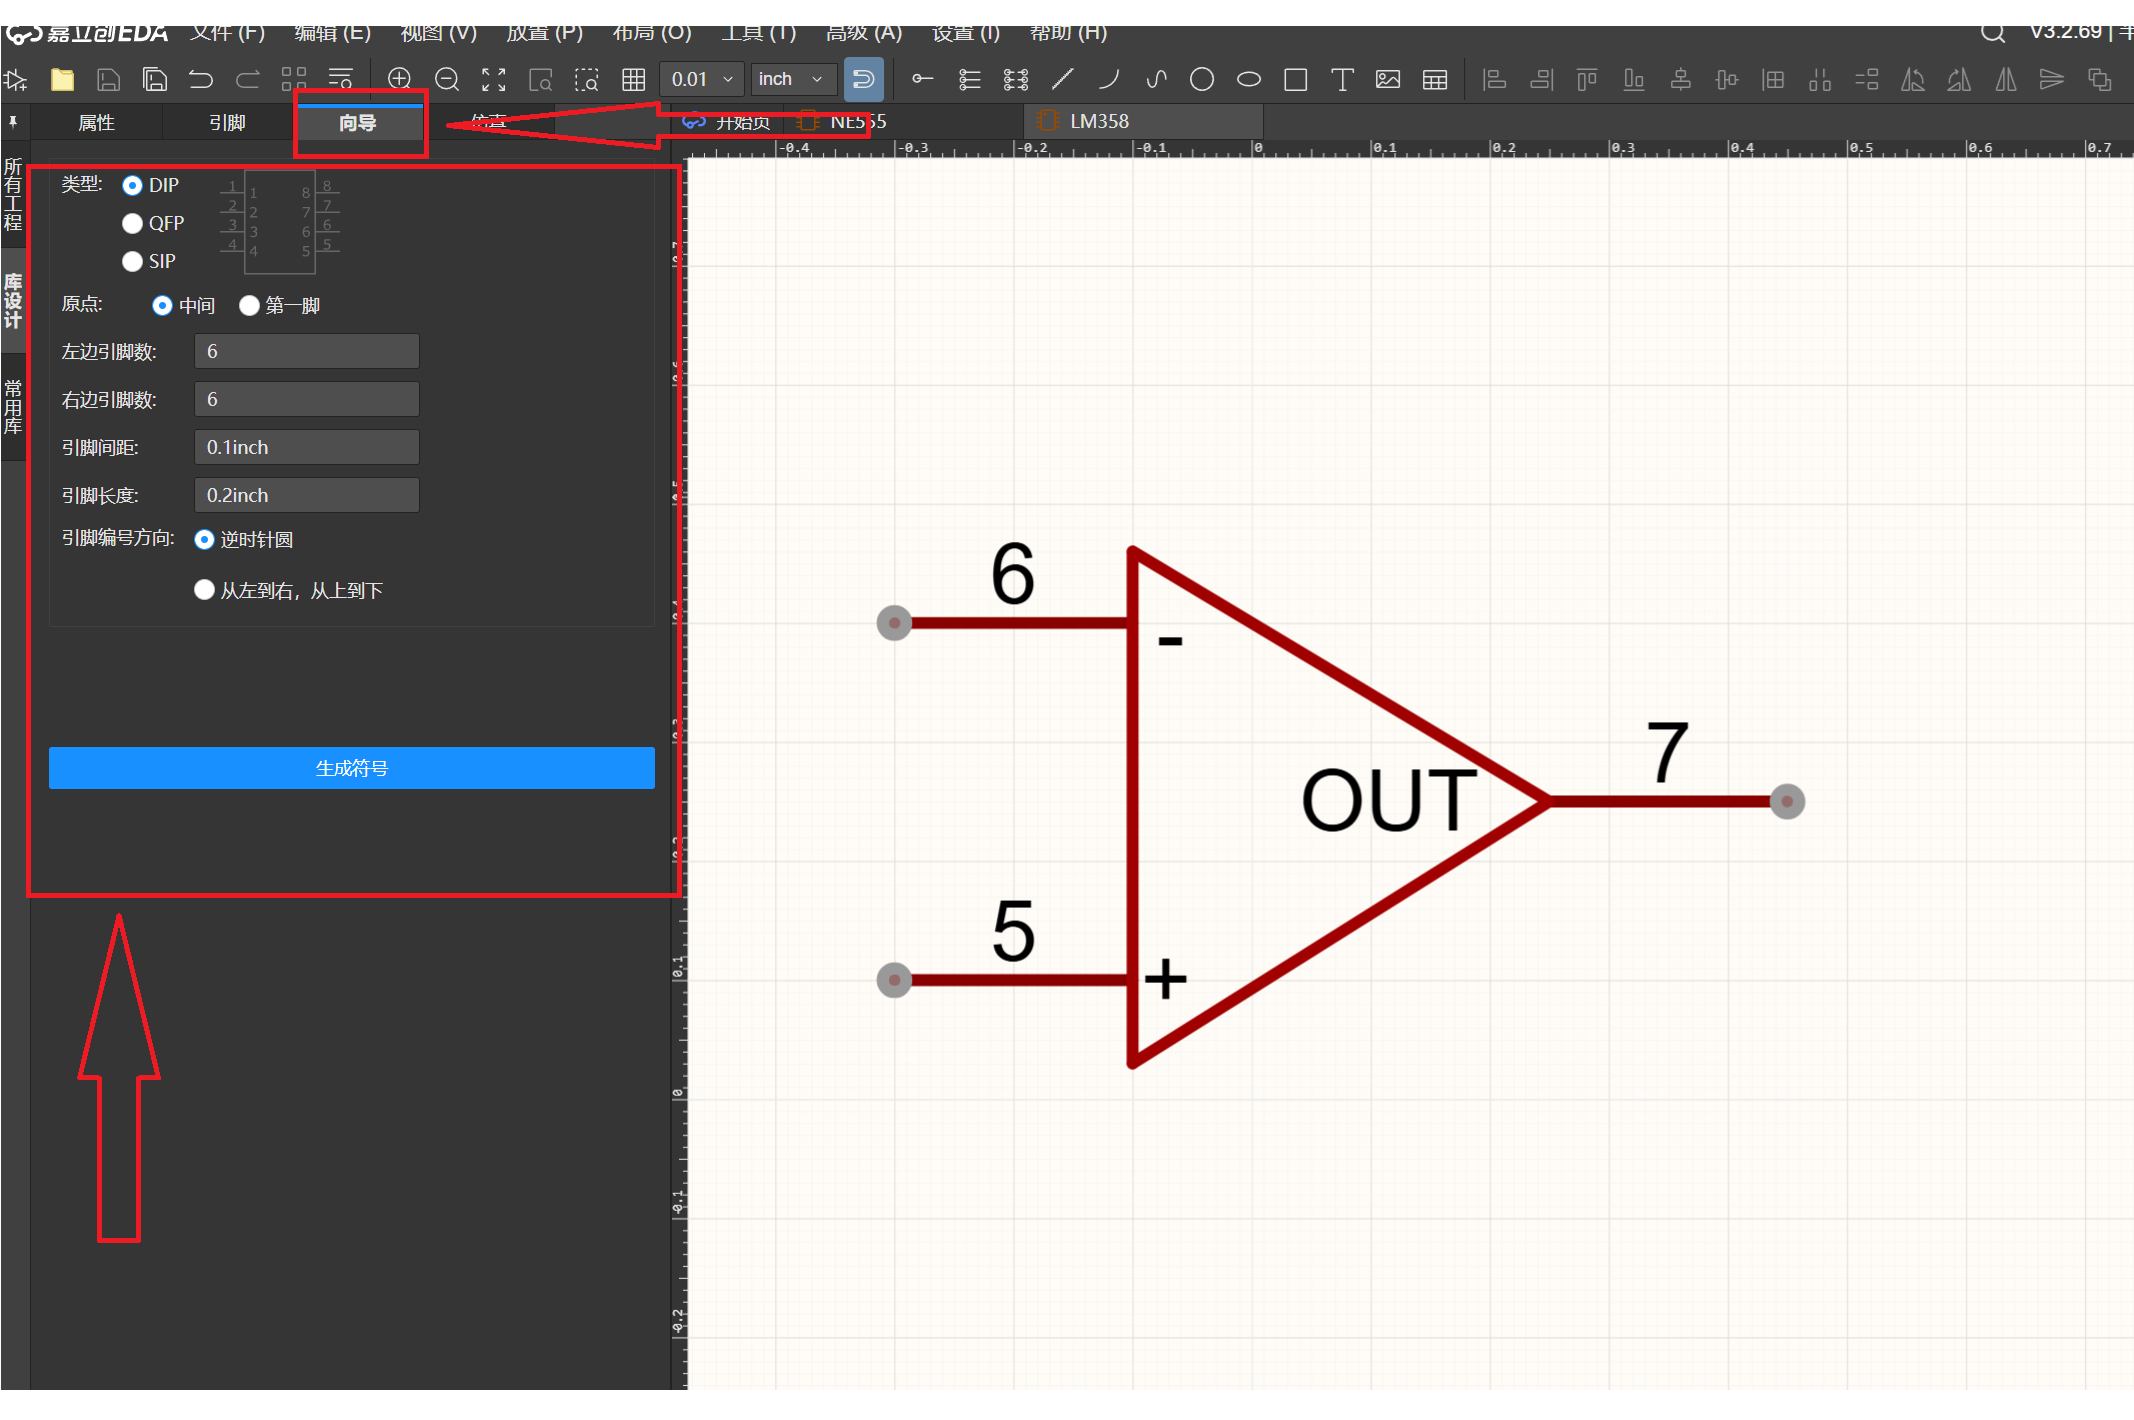Select the circle drawing tool
The image size is (2134, 1420).
(1202, 80)
